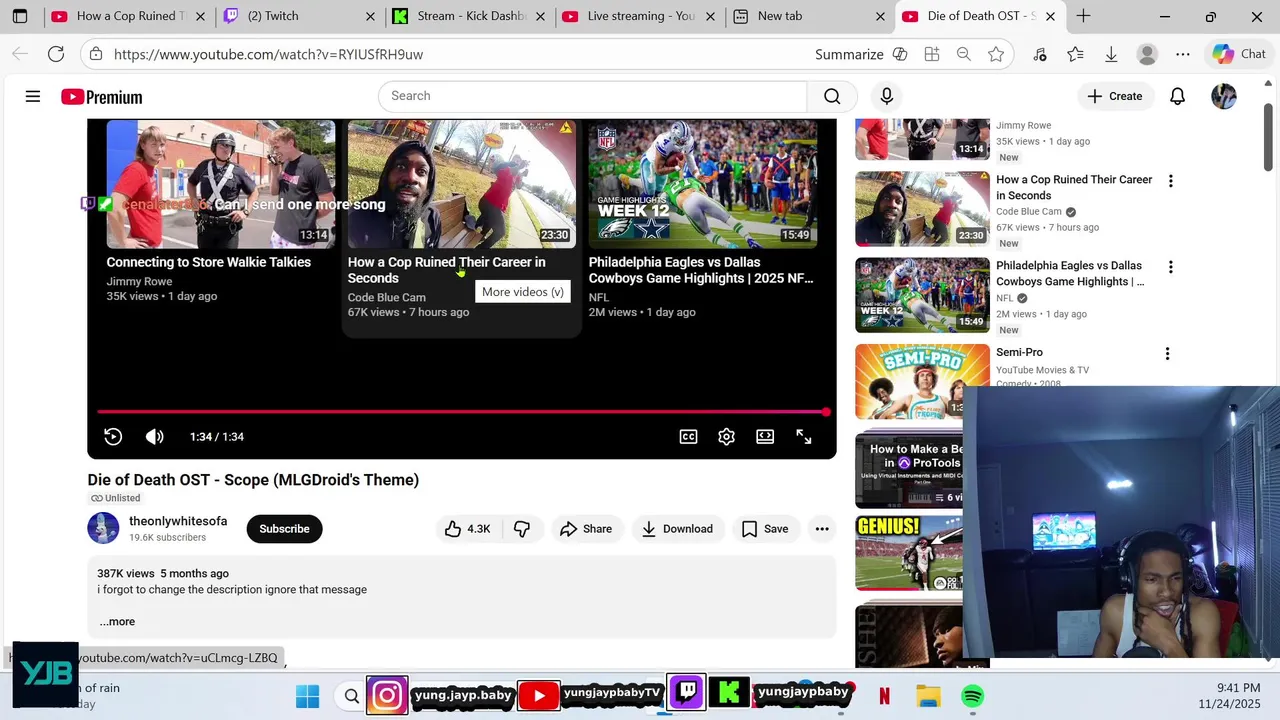The height and width of the screenshot is (720, 1280).
Task: Reload the page
Action: tap(56, 54)
